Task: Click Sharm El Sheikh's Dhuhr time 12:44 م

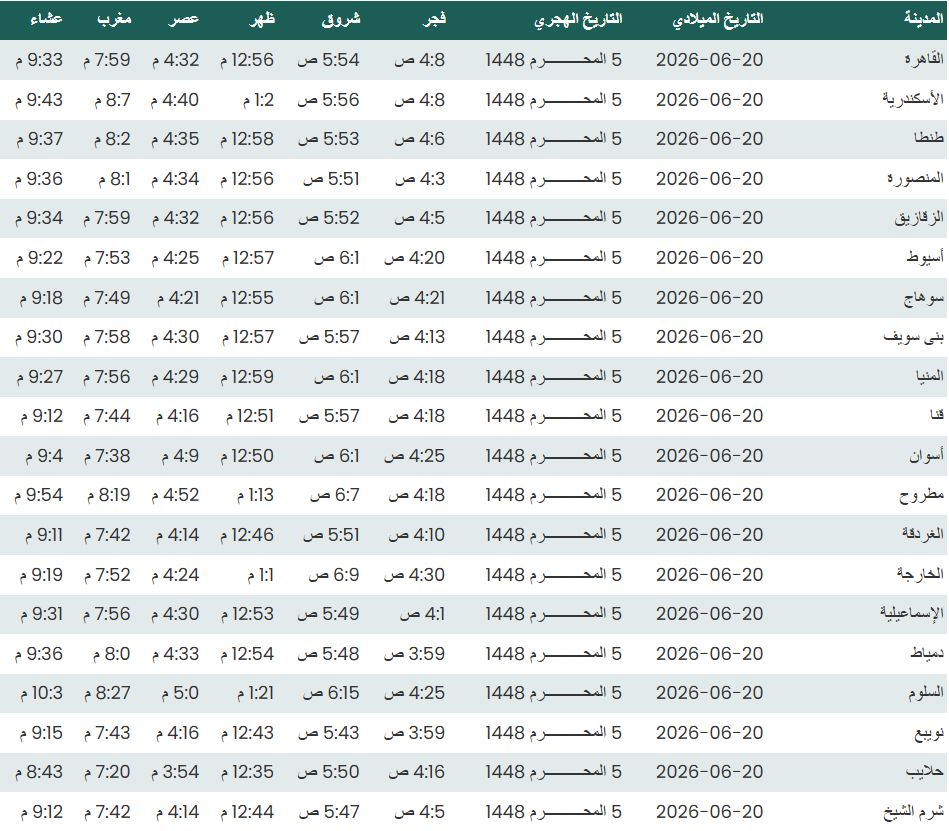Action: [x=247, y=812]
